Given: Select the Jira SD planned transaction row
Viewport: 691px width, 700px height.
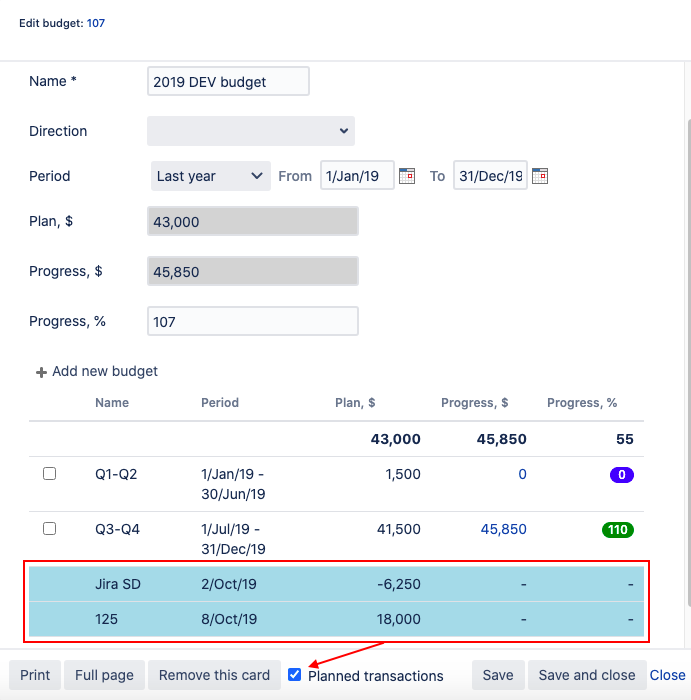Looking at the screenshot, I should [340, 585].
